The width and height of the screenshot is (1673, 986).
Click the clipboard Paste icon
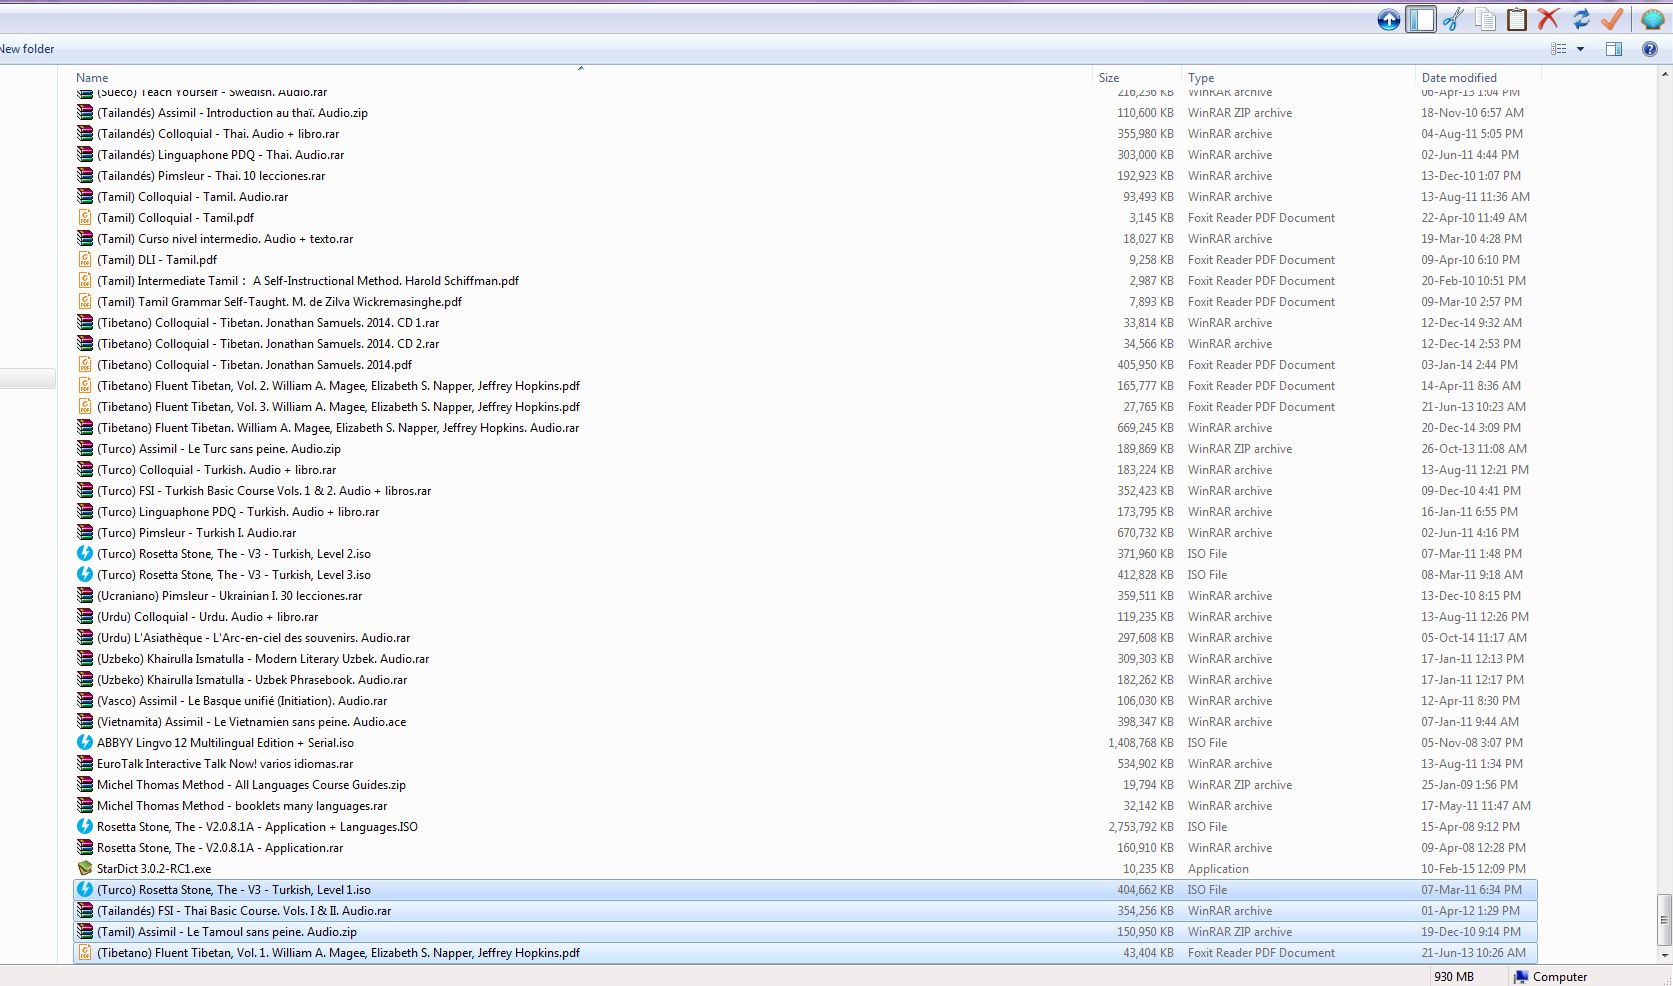[x=1517, y=19]
